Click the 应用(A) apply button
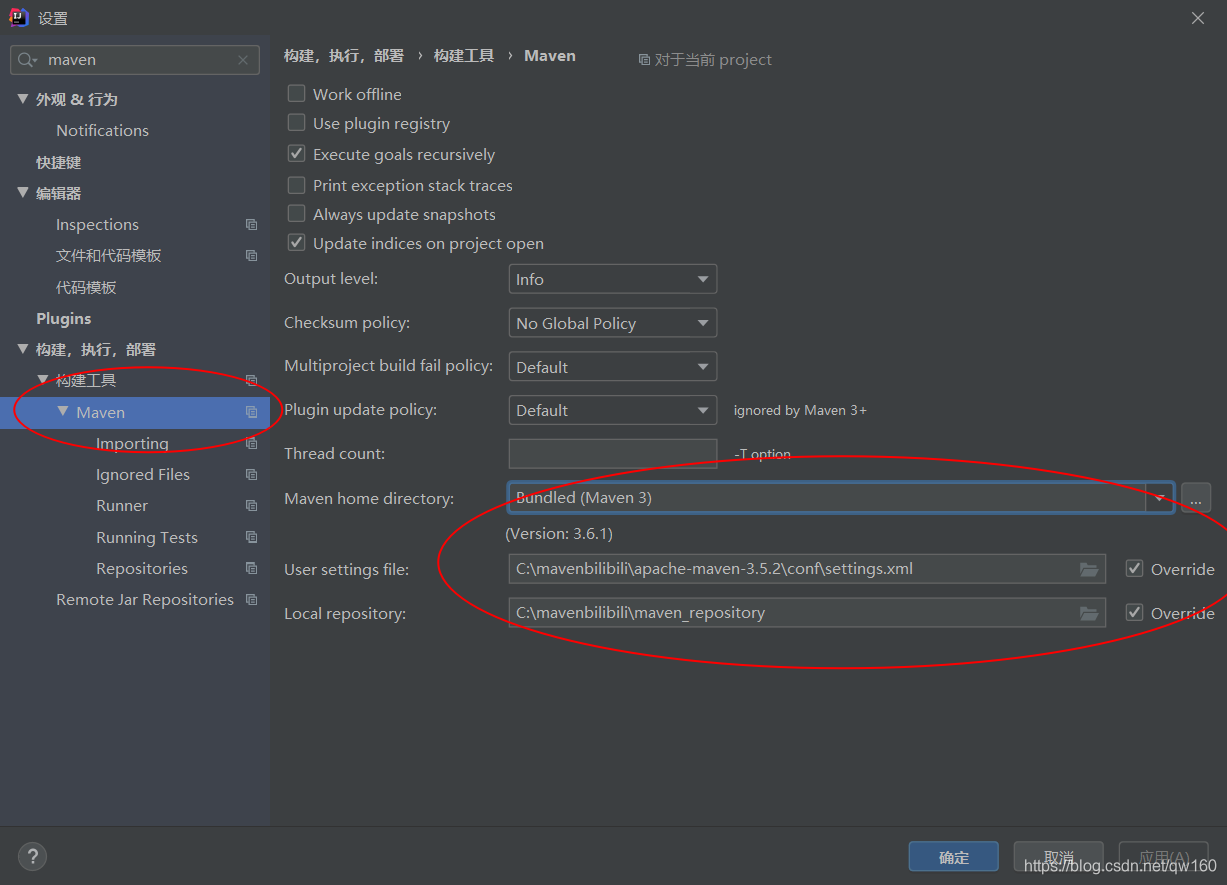The image size is (1227, 885). pyautogui.click(x=1163, y=857)
